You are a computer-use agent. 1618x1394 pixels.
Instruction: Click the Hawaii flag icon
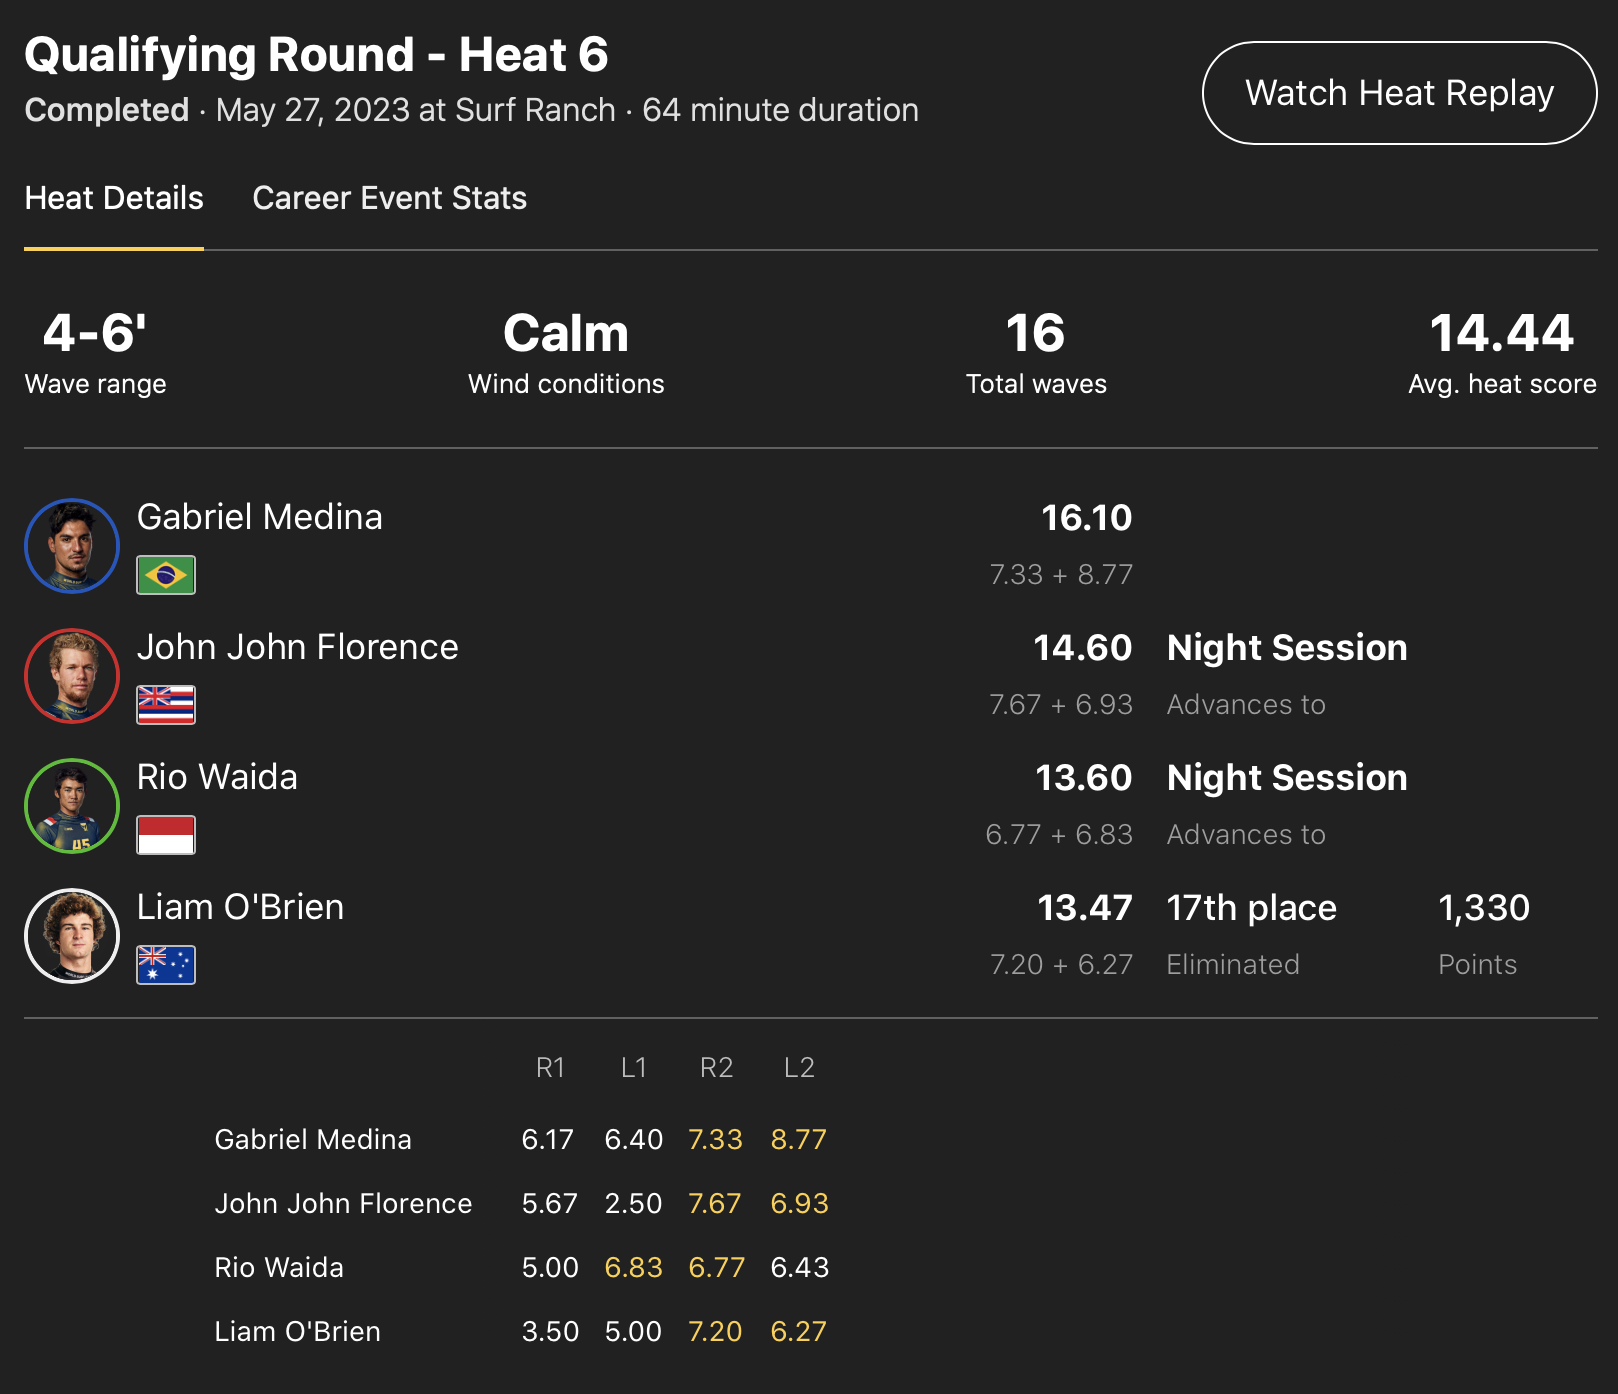[x=166, y=705]
